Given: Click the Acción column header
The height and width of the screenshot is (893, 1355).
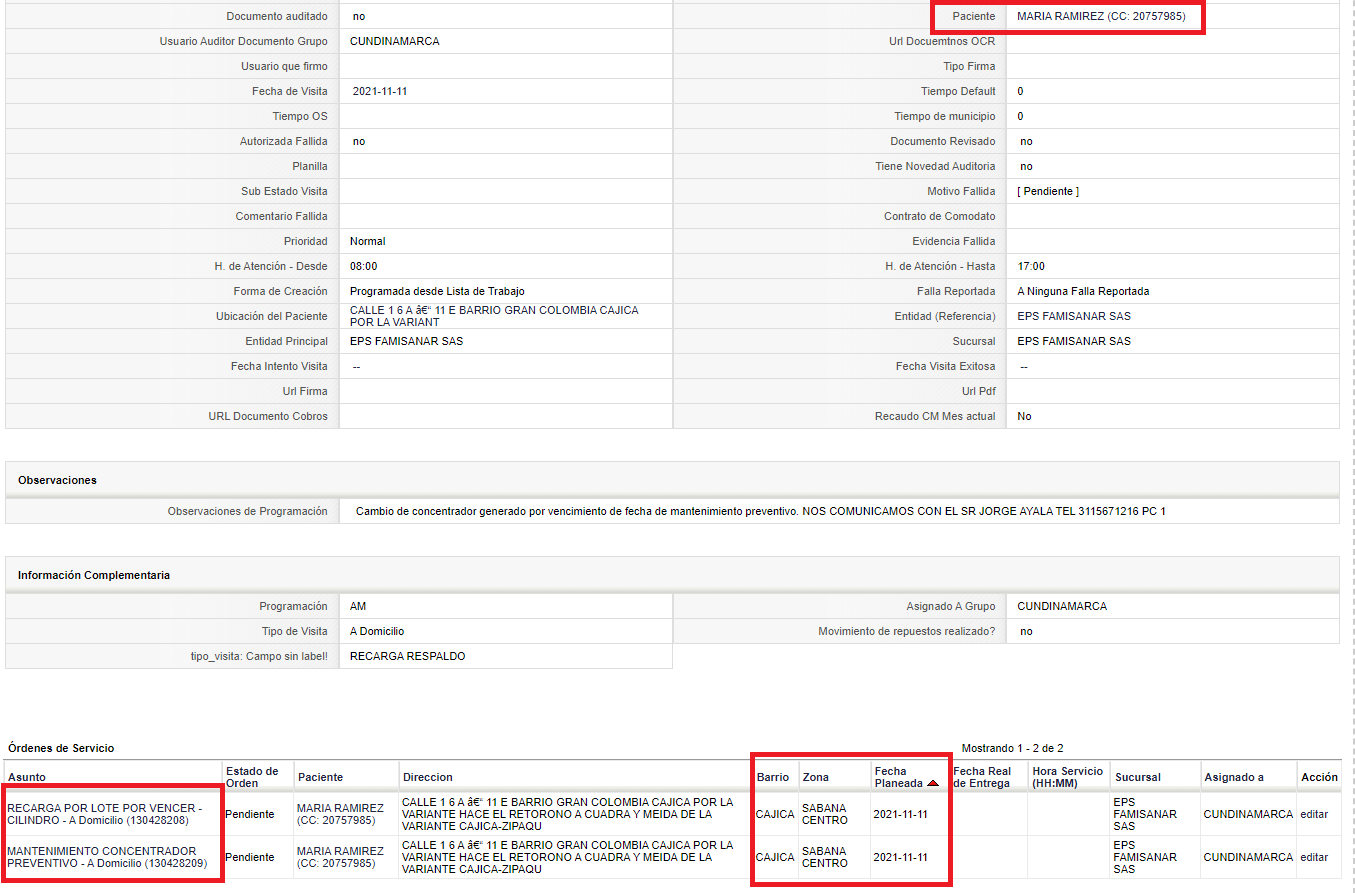Looking at the screenshot, I should point(1319,777).
